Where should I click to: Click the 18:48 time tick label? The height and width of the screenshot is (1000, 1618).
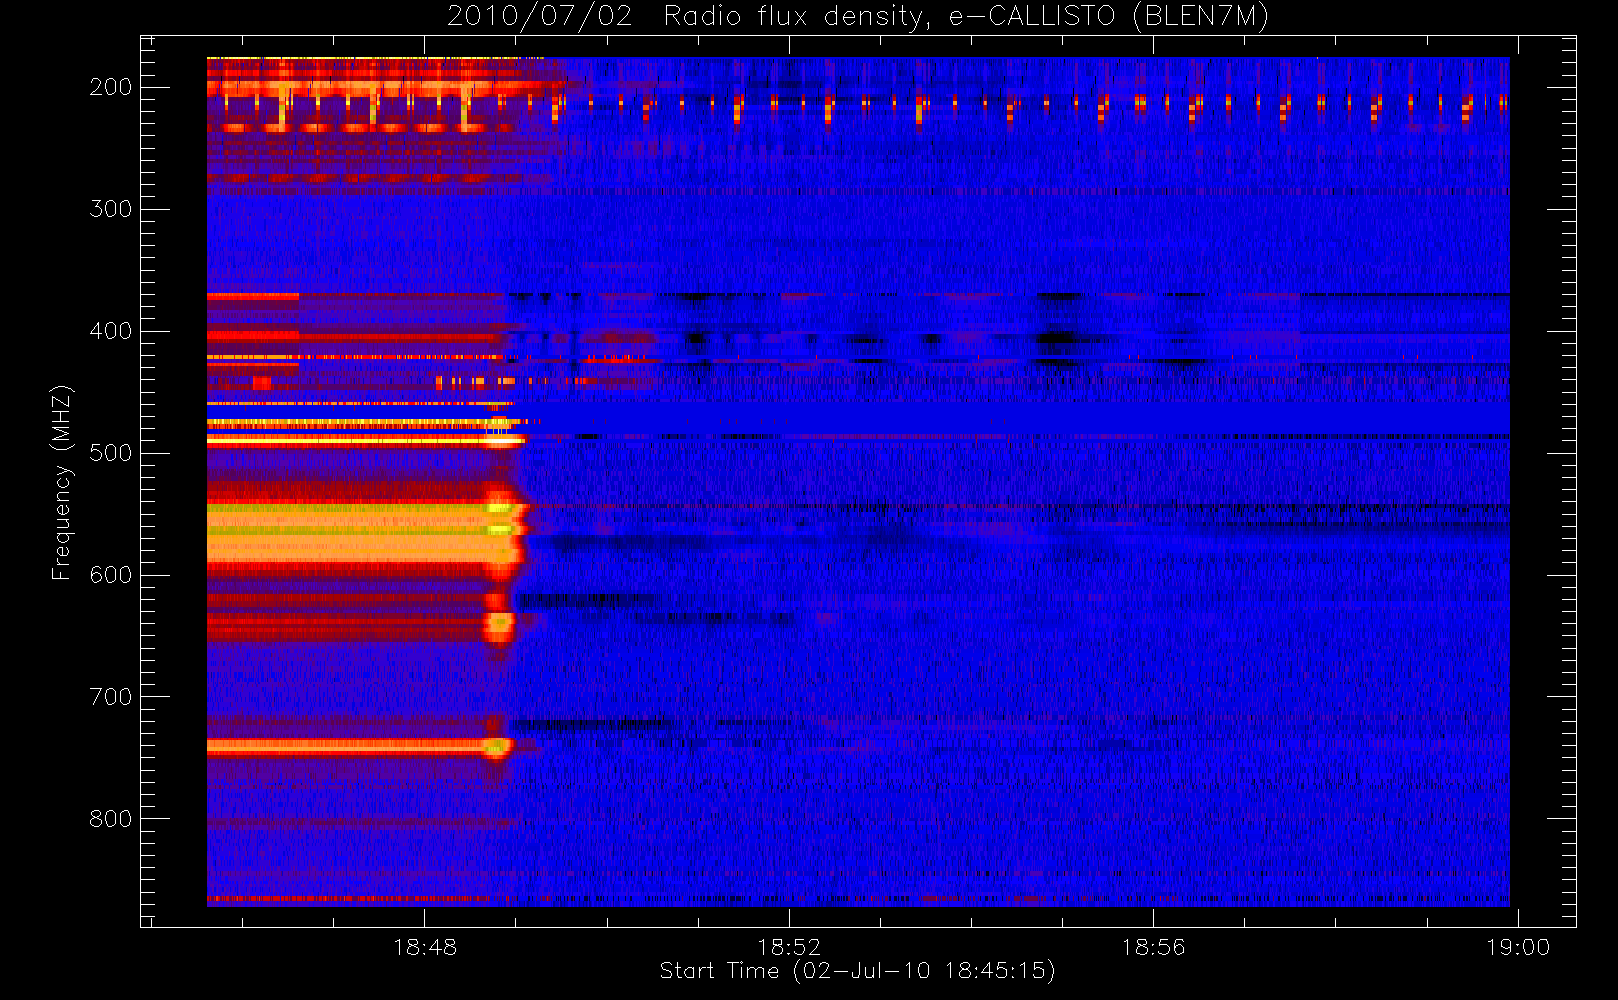[425, 947]
